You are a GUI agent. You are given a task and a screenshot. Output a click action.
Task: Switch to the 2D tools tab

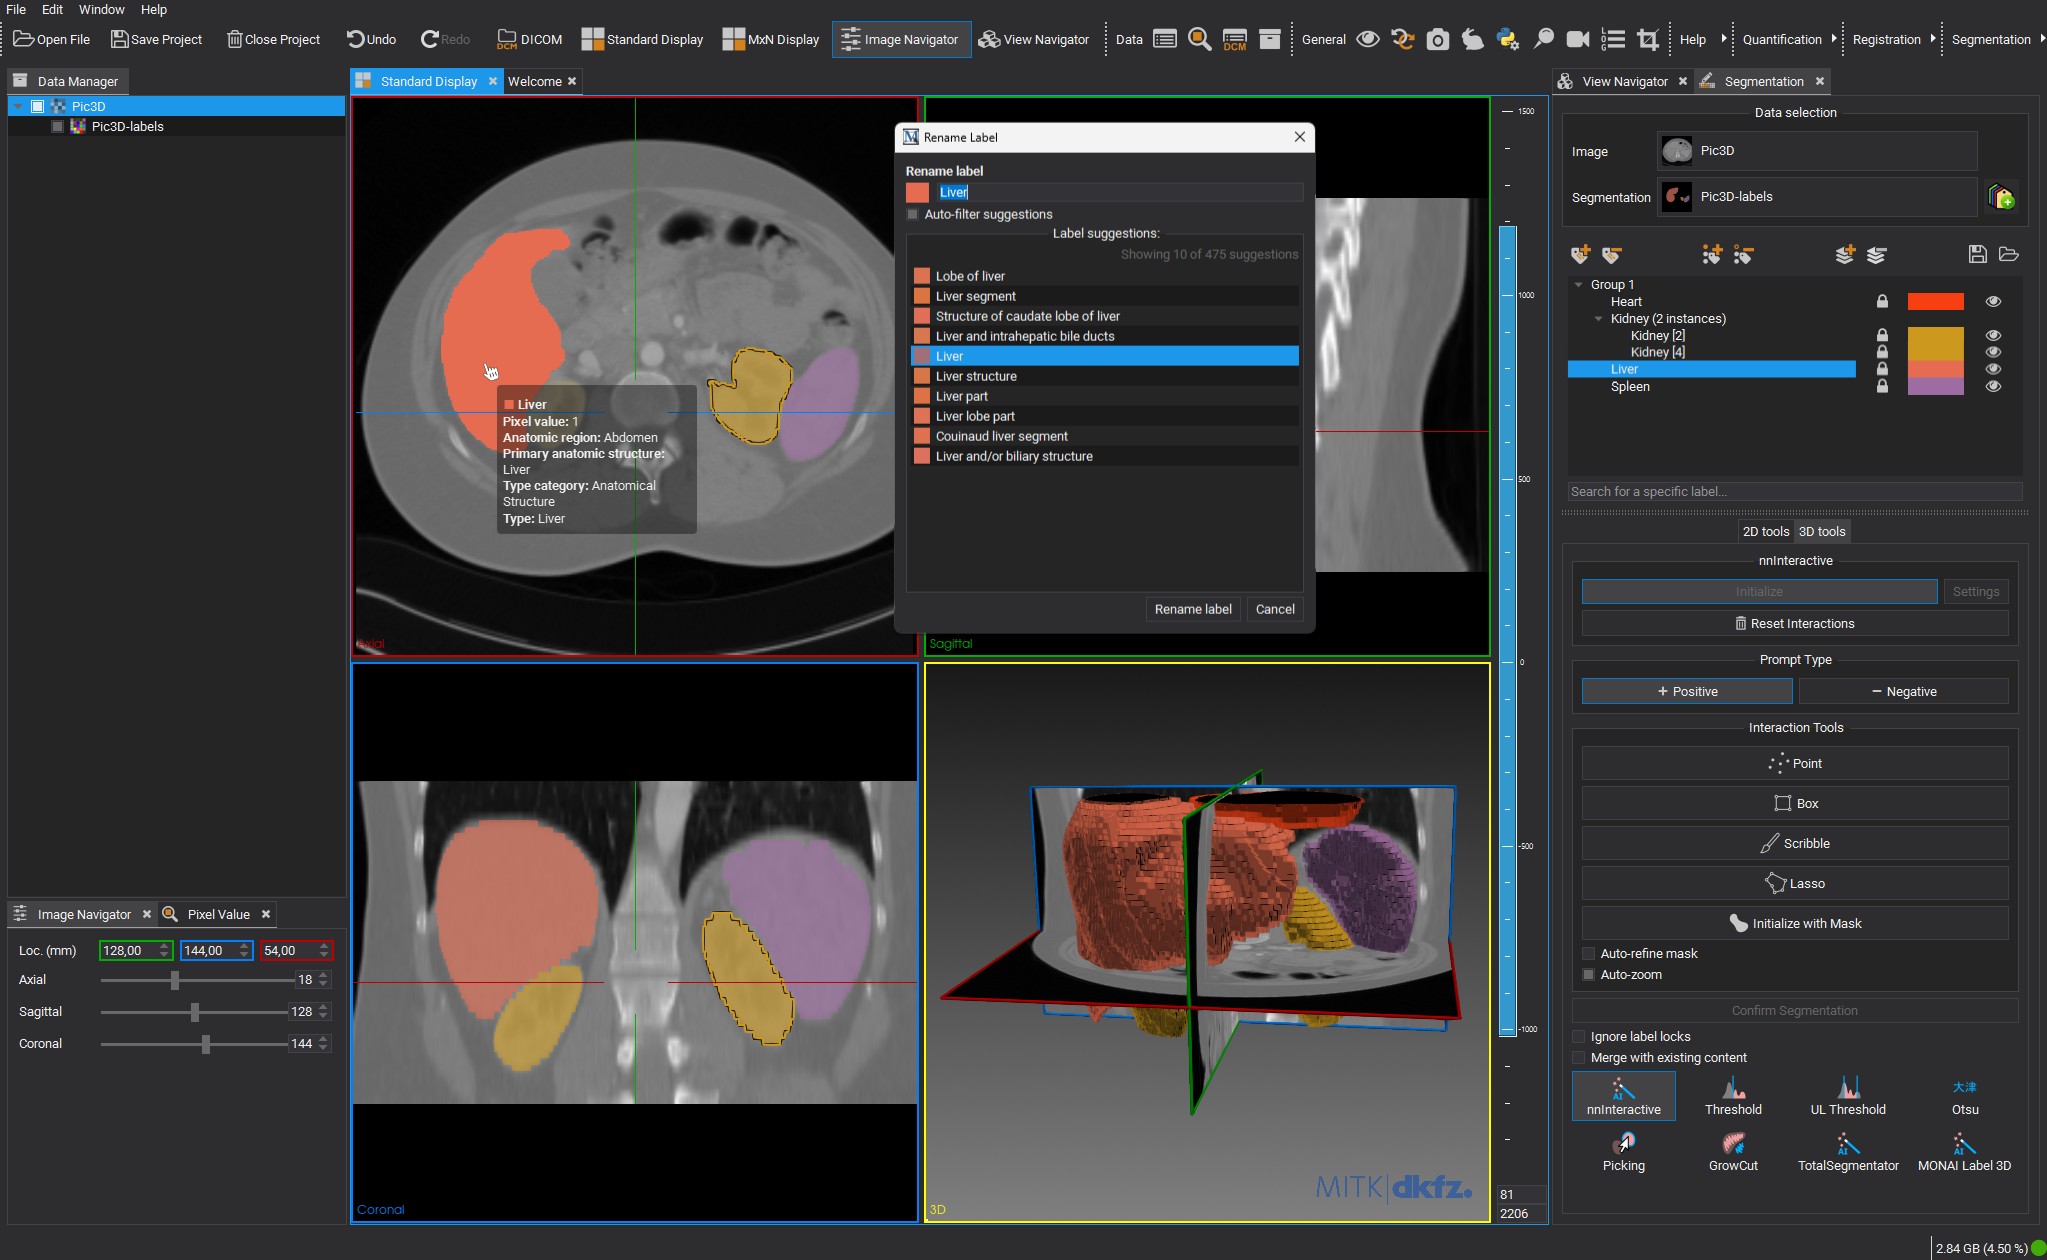[1764, 531]
